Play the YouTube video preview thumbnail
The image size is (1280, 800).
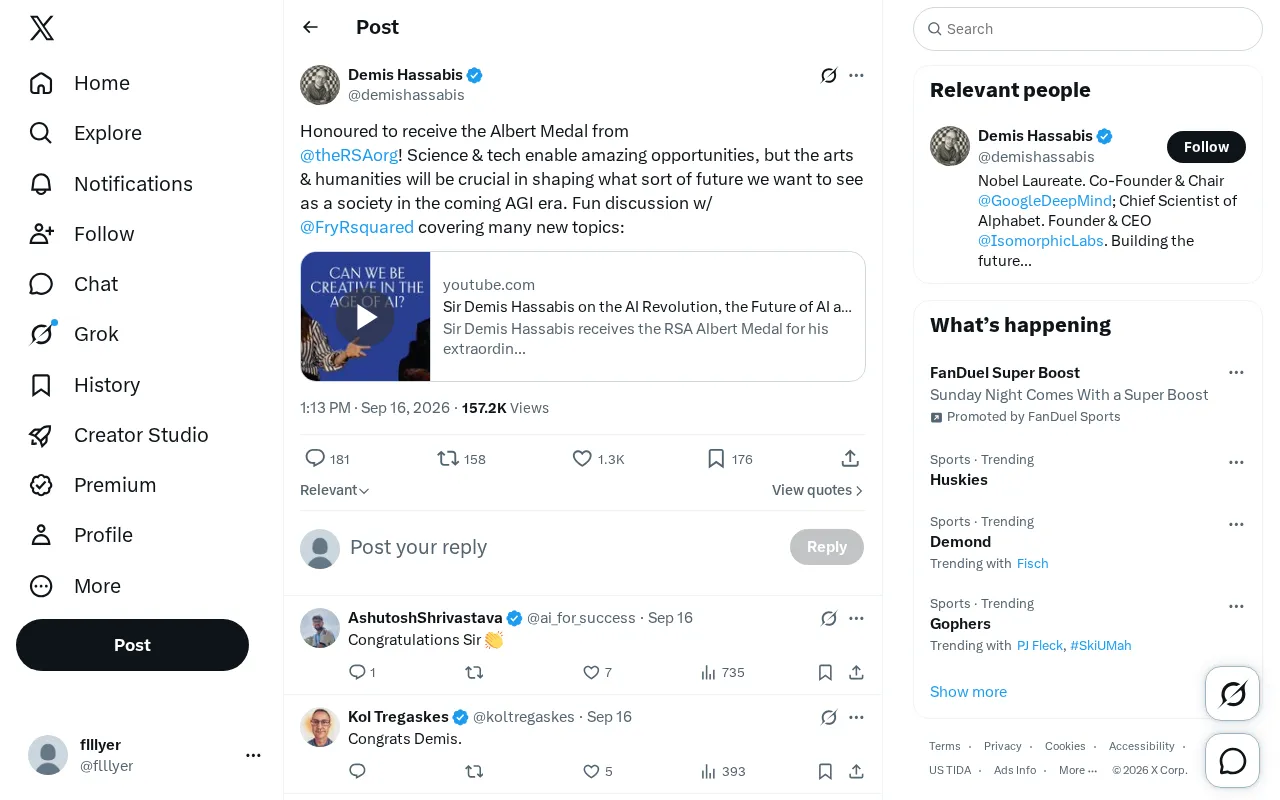point(365,317)
